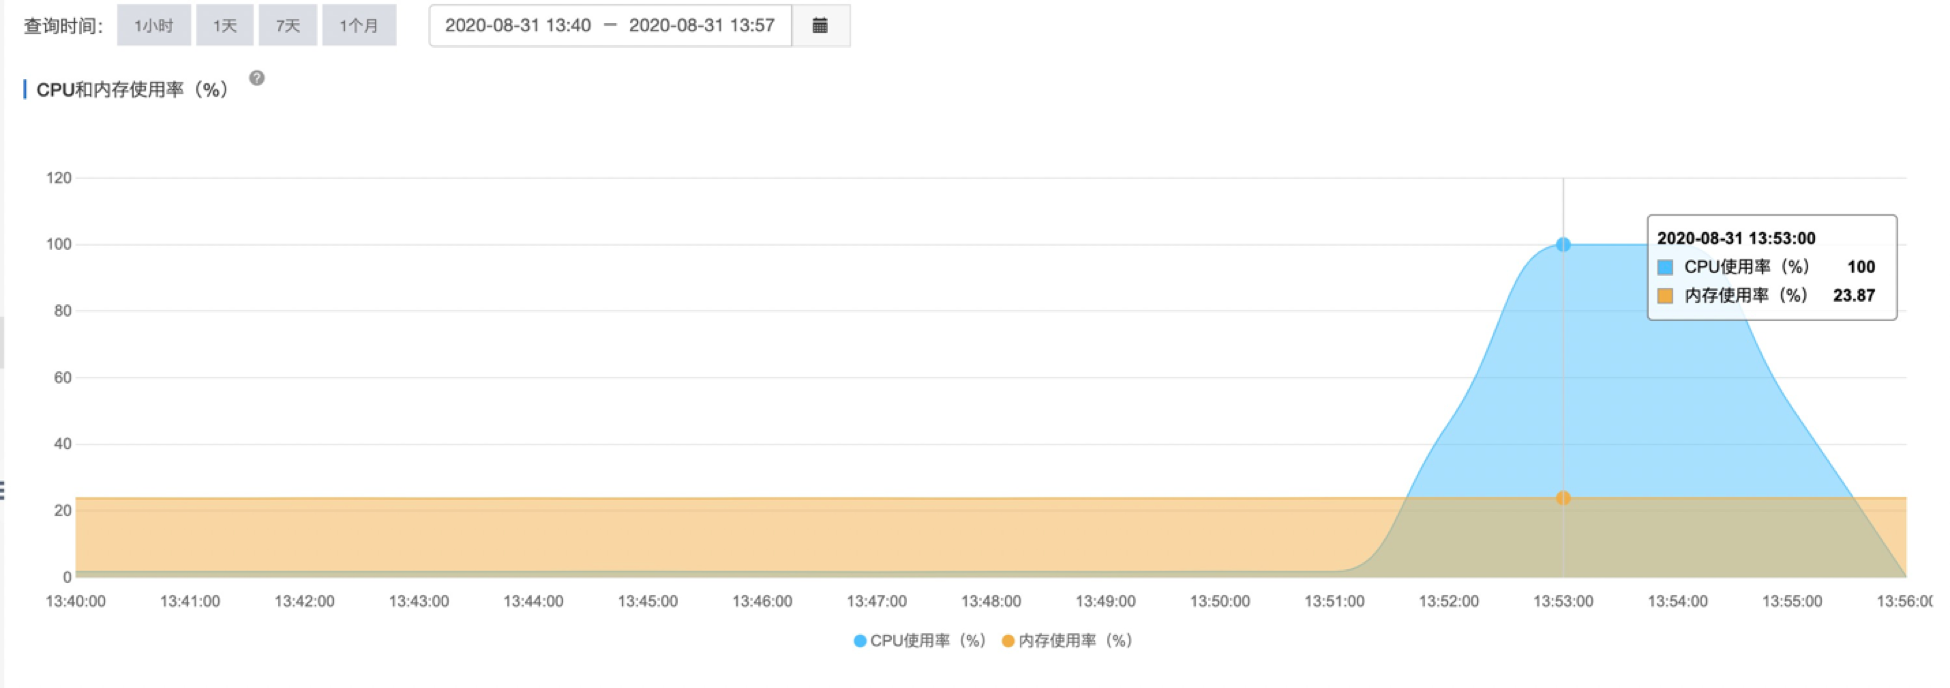Click the blue CPU swatch in the tooltip
The height and width of the screenshot is (688, 1950).
[1665, 267]
